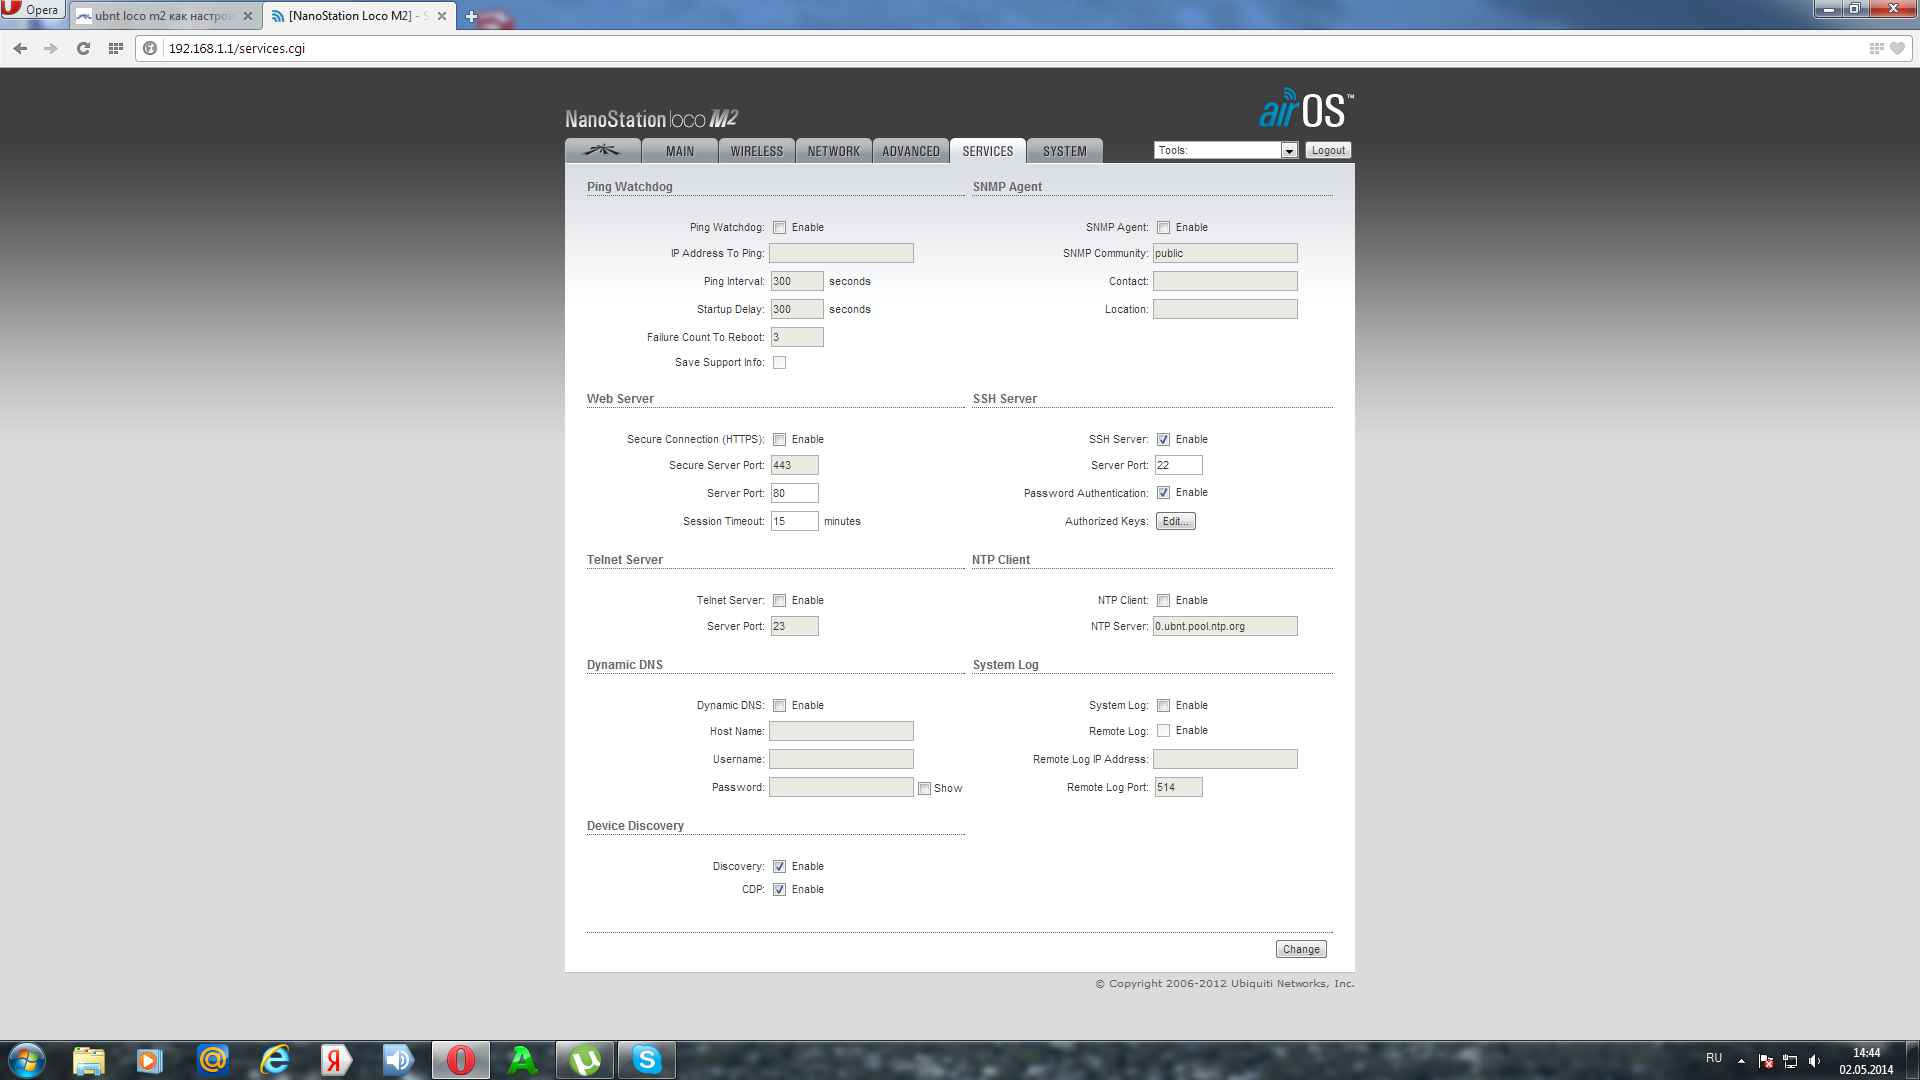Switch to the MAIN tab

[680, 151]
